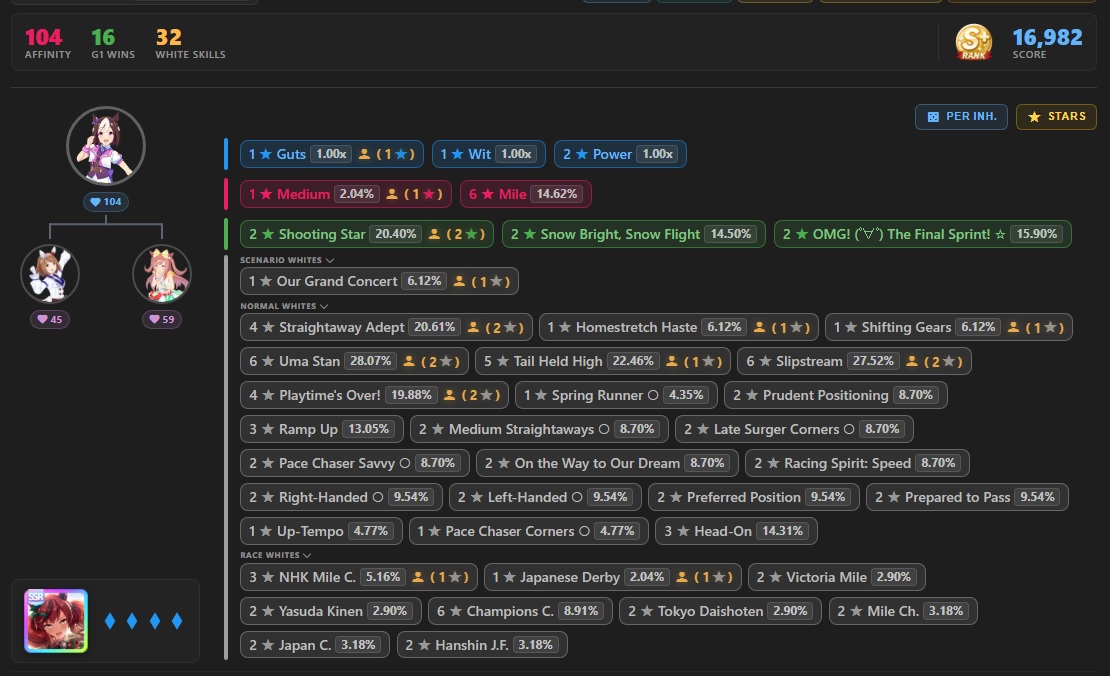Click the Prepared to Pass chip

click(967, 497)
